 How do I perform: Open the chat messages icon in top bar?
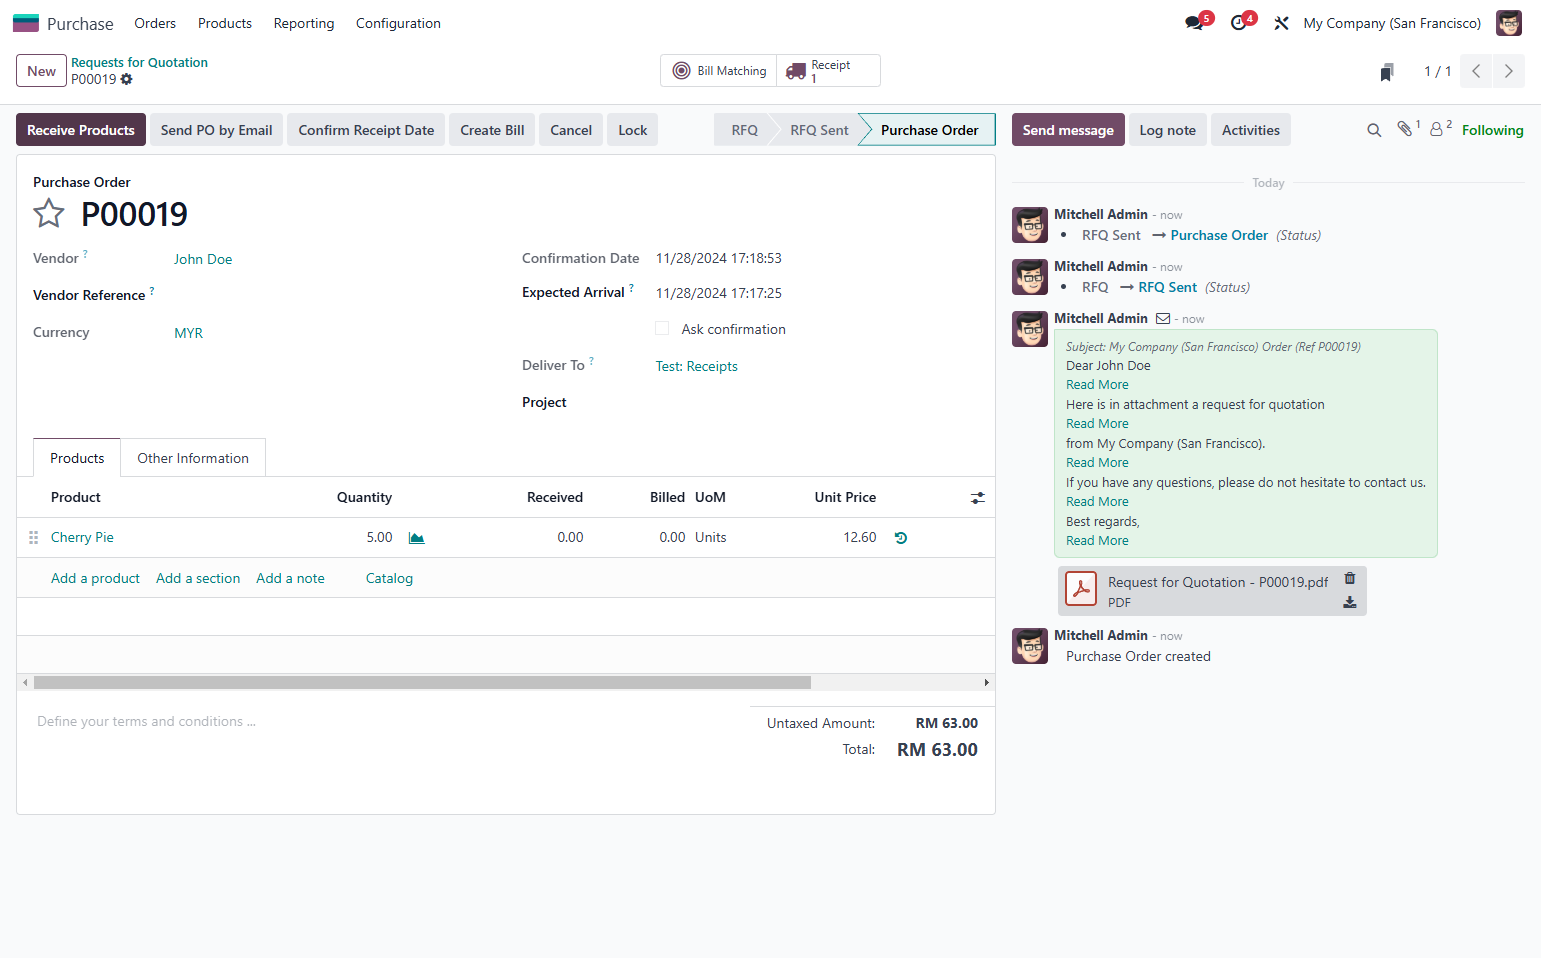[1196, 22]
